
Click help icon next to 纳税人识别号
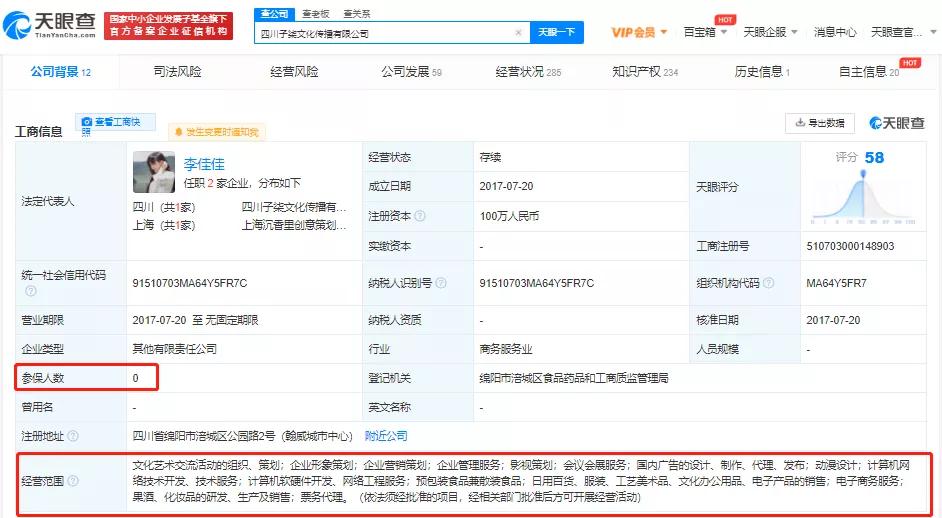coord(440,282)
